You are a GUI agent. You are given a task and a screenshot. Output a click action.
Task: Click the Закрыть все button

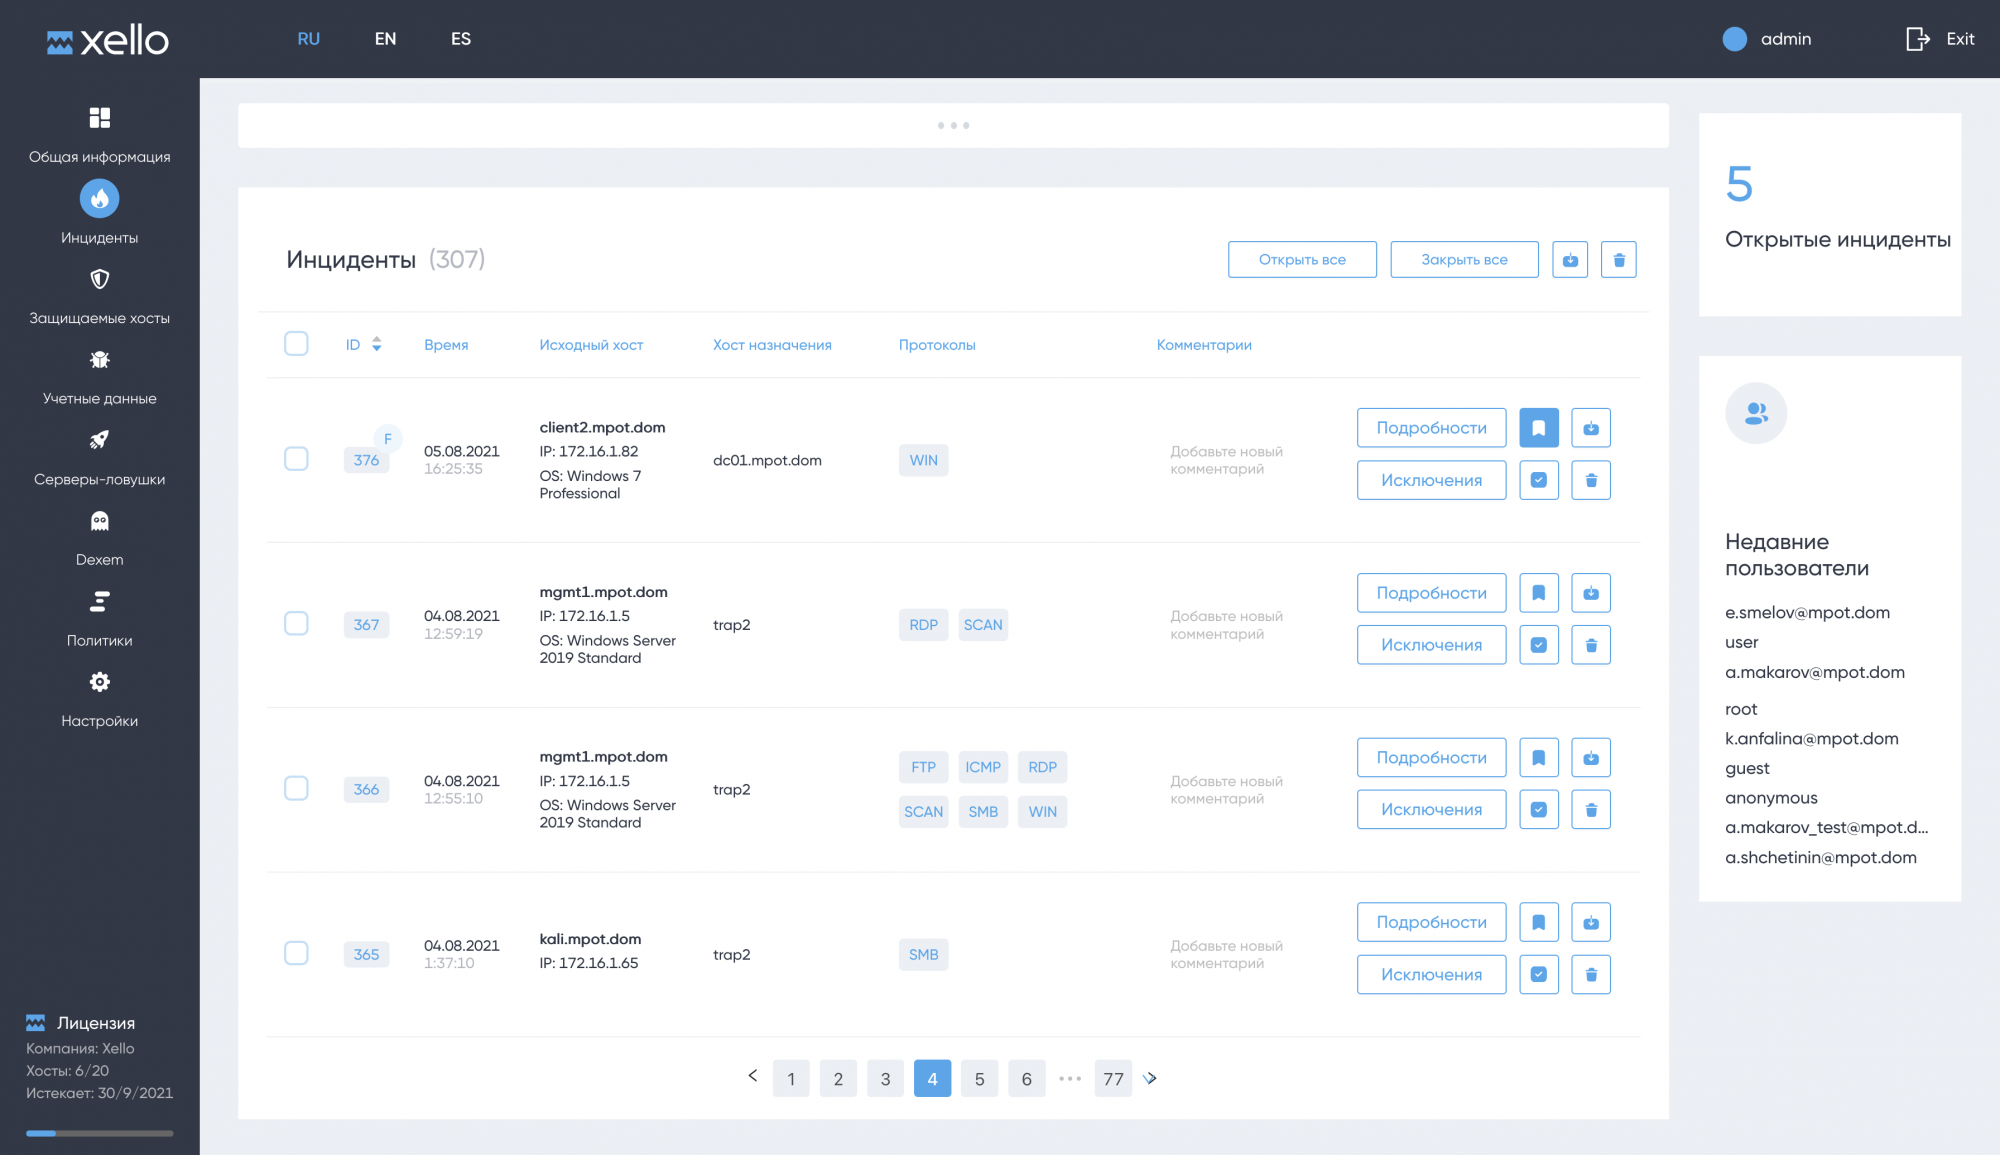coord(1464,260)
